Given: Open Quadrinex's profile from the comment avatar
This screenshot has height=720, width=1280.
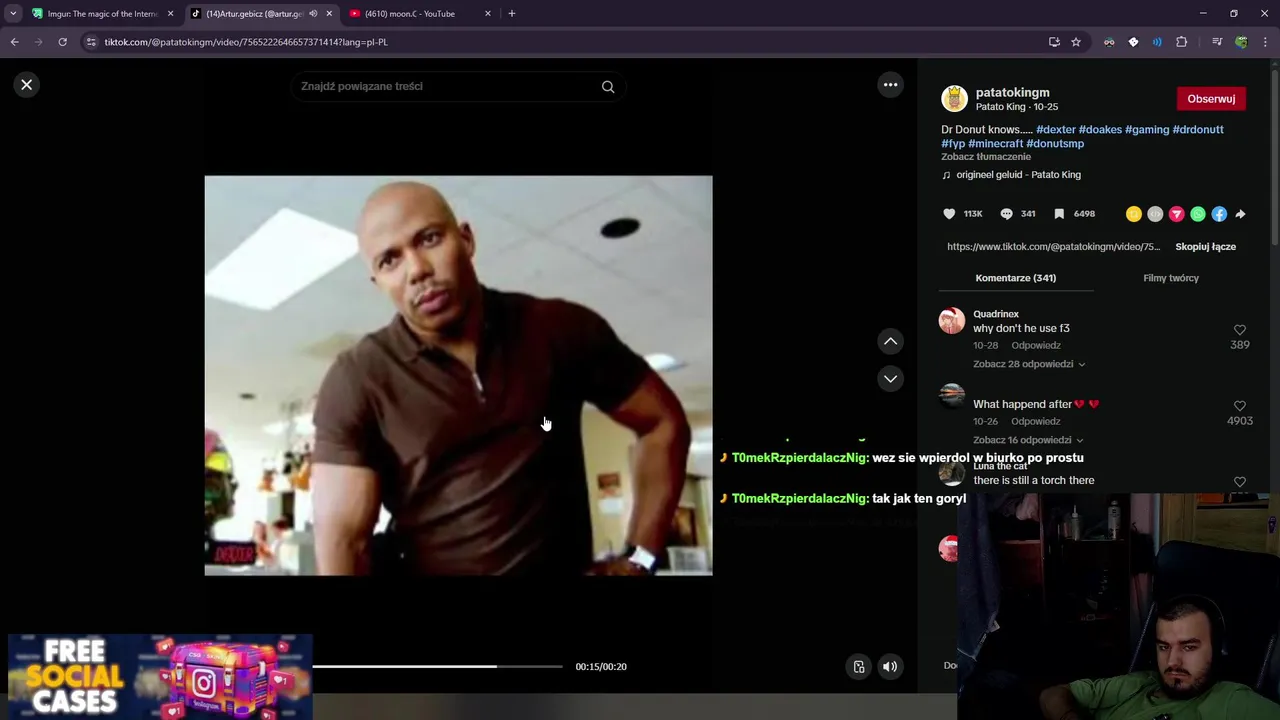Looking at the screenshot, I should [952, 321].
